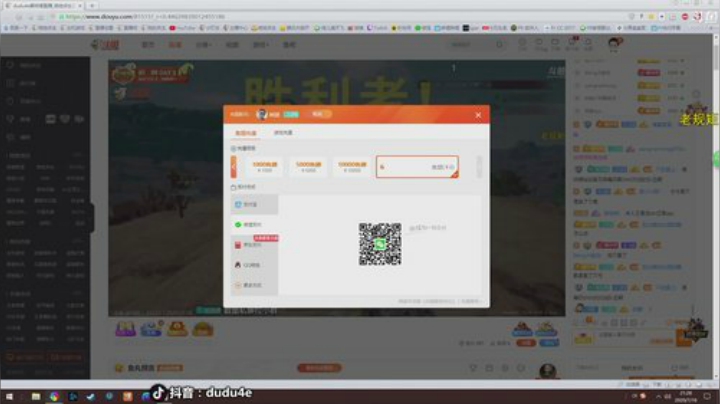
Task: Click the third golden chest below video
Action: click(177, 329)
